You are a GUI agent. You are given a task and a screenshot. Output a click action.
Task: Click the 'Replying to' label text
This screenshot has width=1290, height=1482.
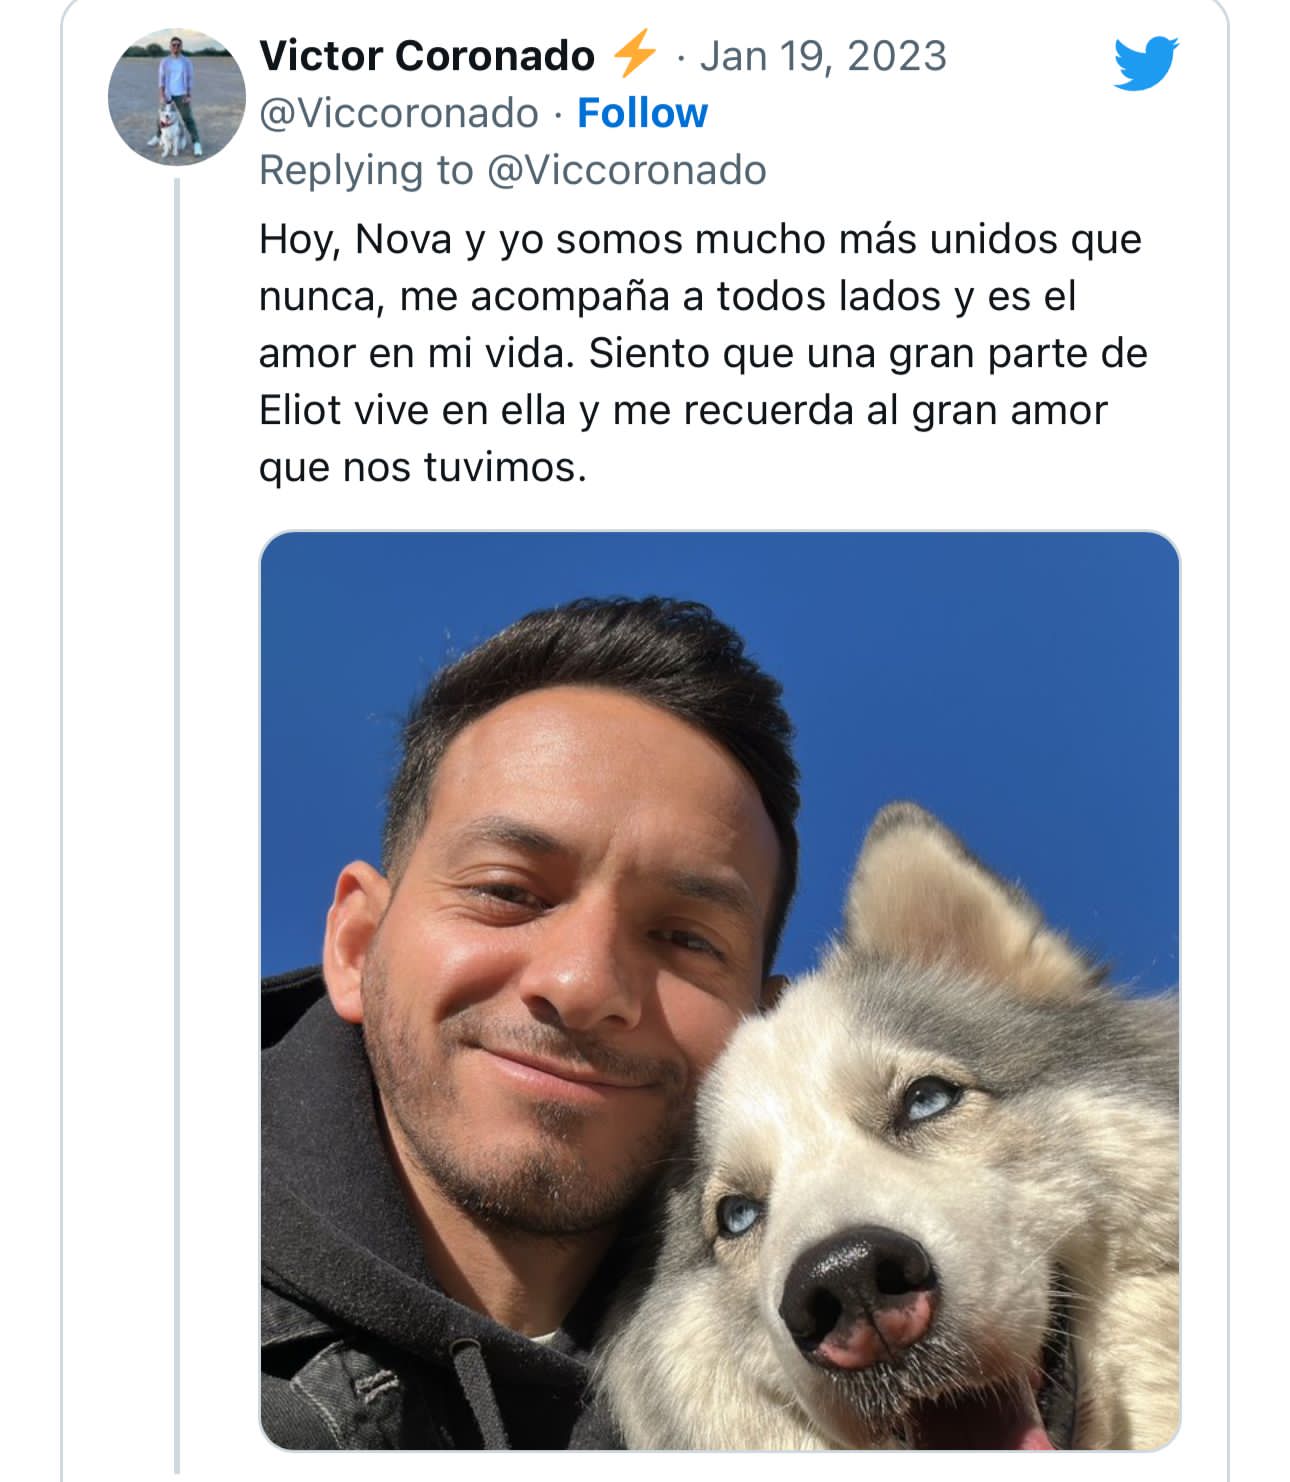(x=366, y=170)
